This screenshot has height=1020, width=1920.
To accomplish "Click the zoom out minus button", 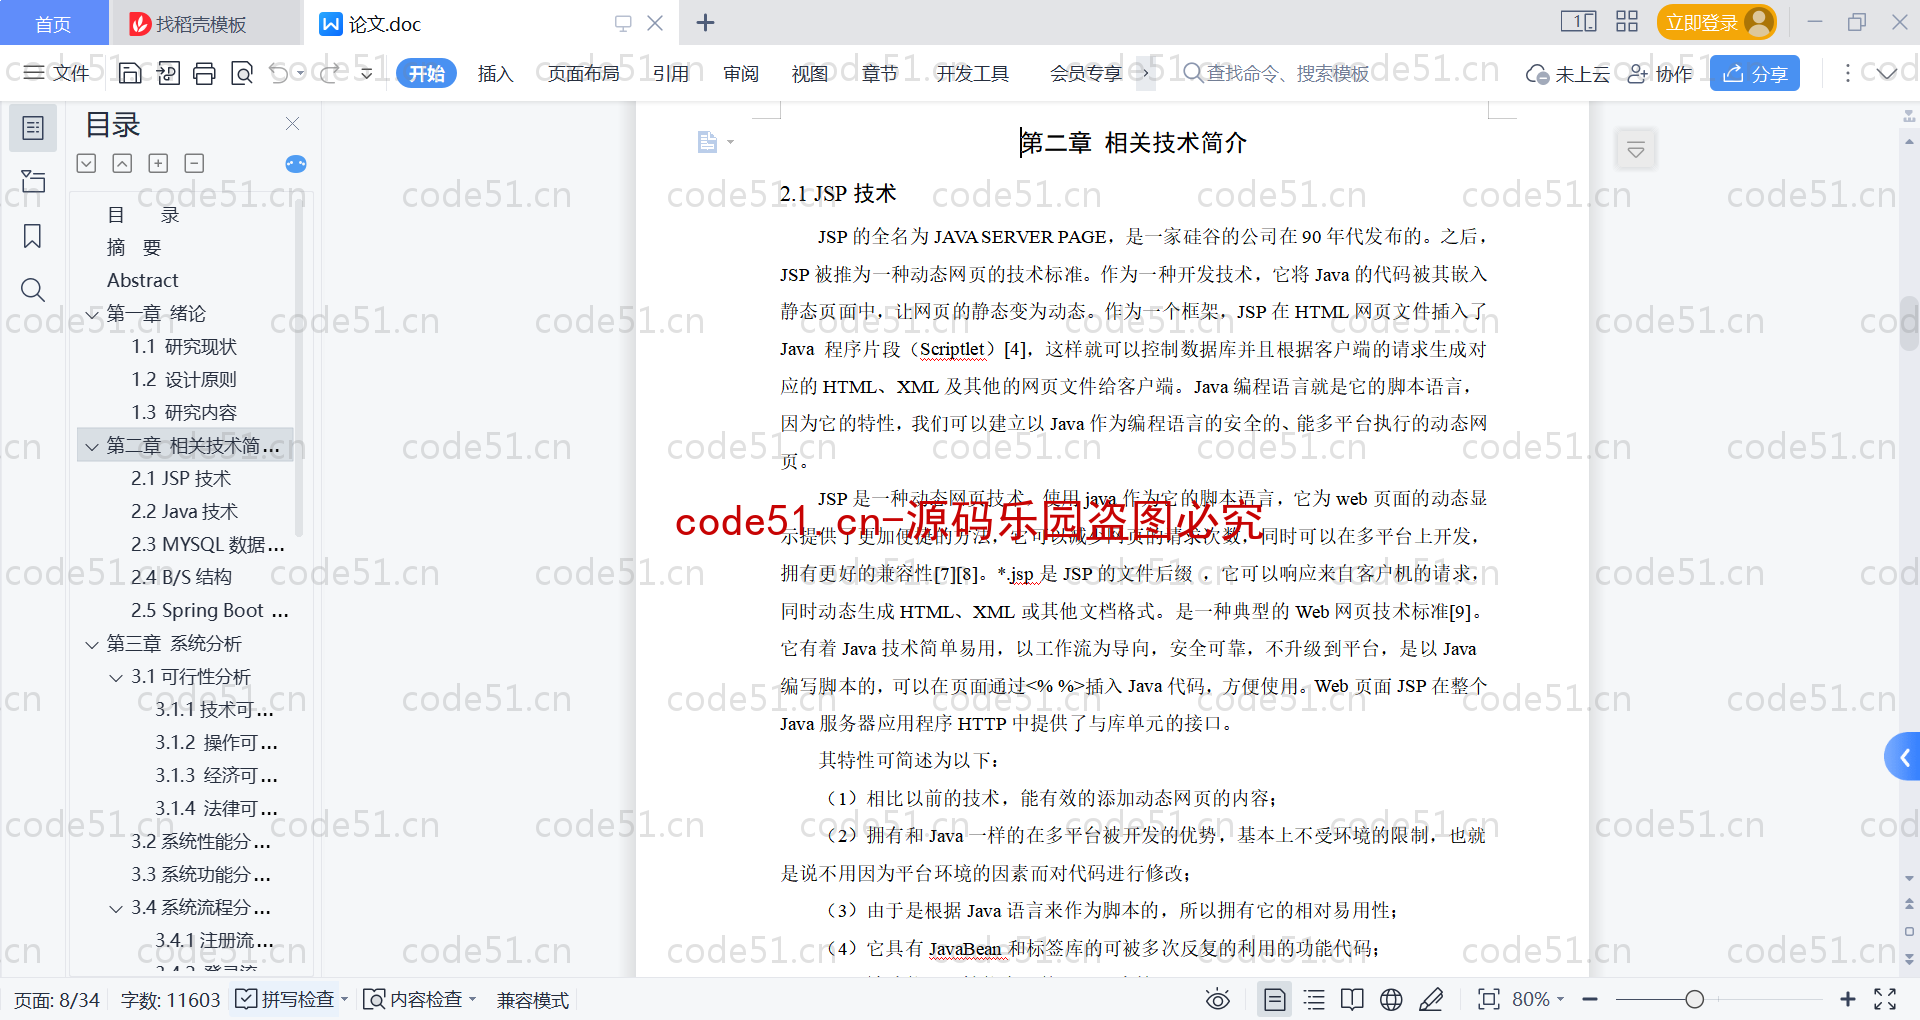I will tap(1590, 999).
